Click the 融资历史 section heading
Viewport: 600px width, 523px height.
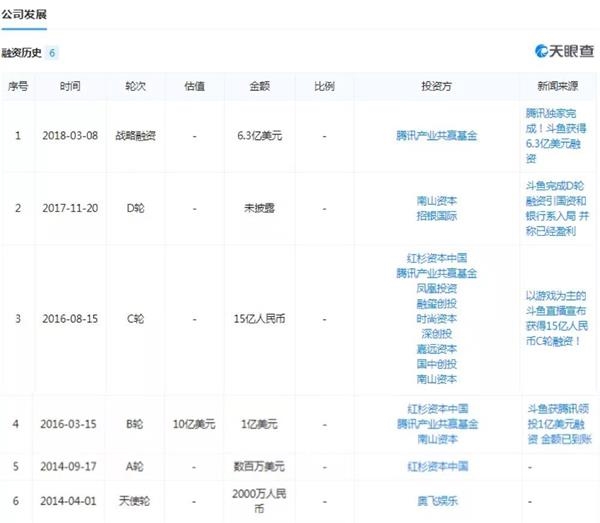click(23, 52)
